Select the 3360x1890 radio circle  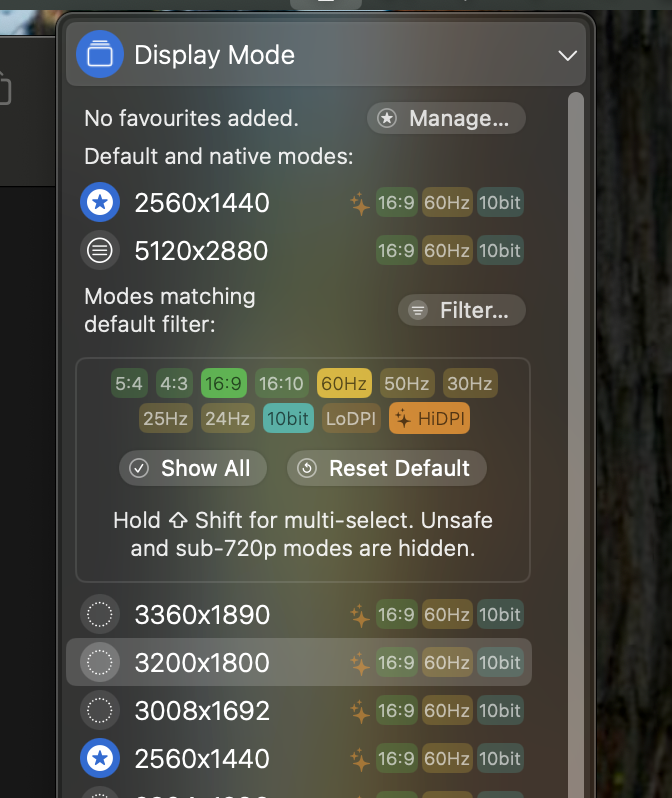tap(100, 614)
